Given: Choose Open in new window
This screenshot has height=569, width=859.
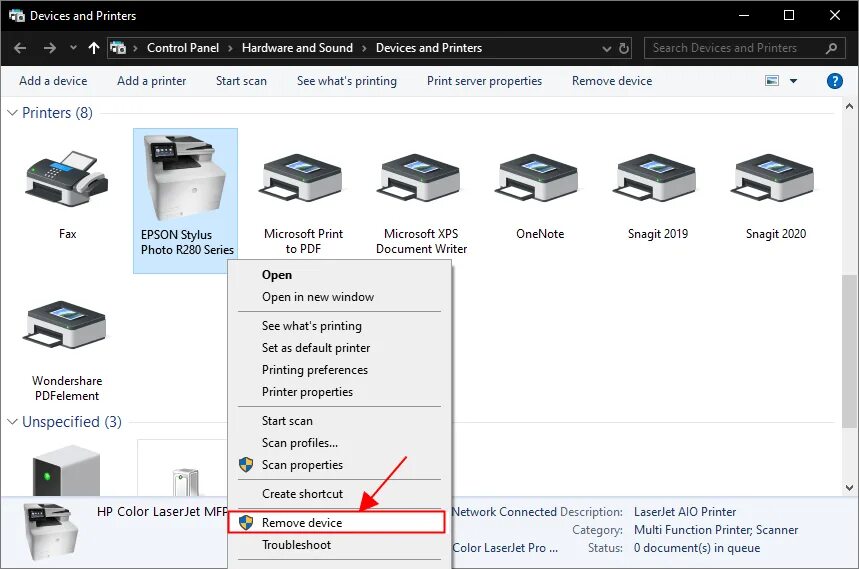Looking at the screenshot, I should point(340,297).
